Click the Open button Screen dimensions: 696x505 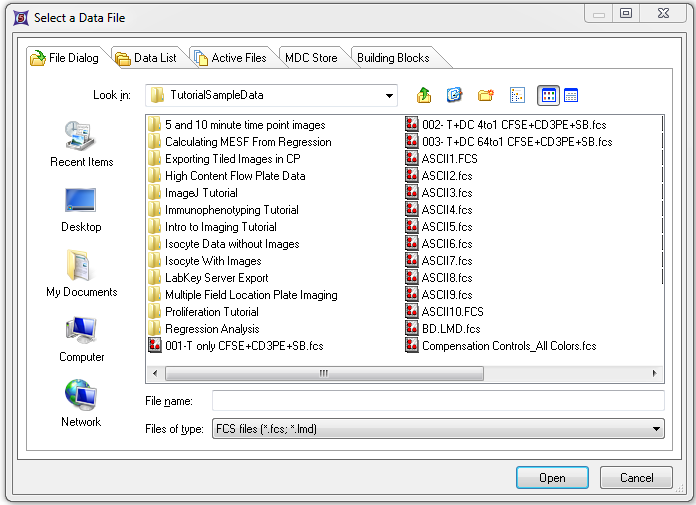[x=552, y=478]
